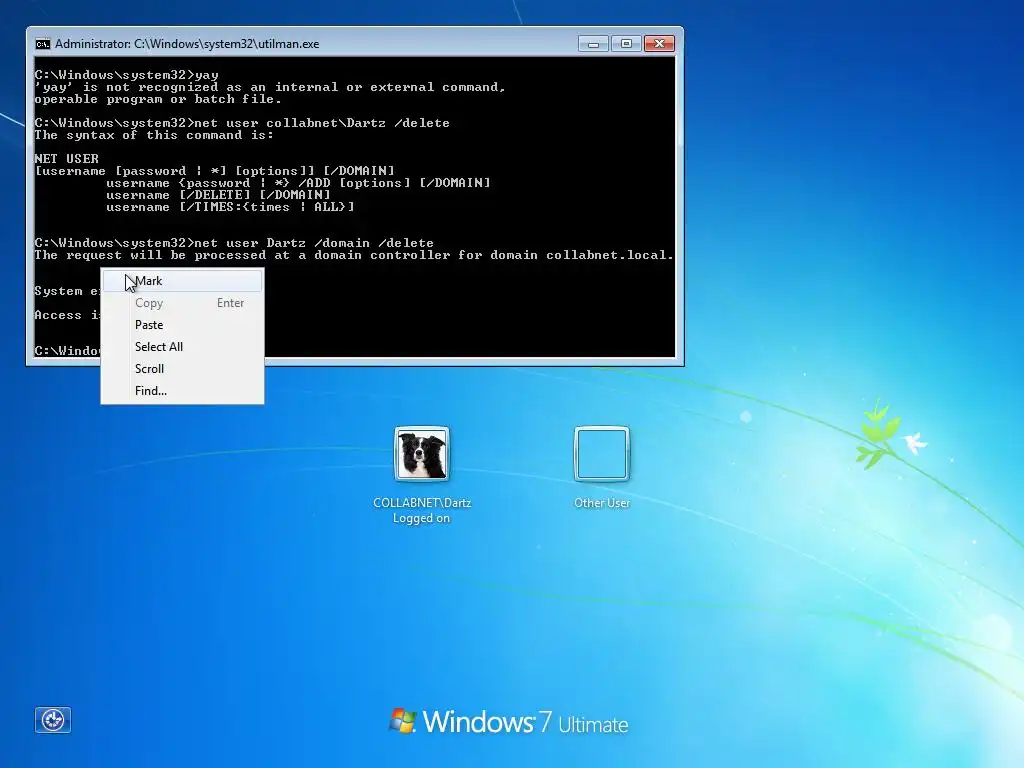Click the console window title text
The height and width of the screenshot is (768, 1024).
tap(187, 44)
